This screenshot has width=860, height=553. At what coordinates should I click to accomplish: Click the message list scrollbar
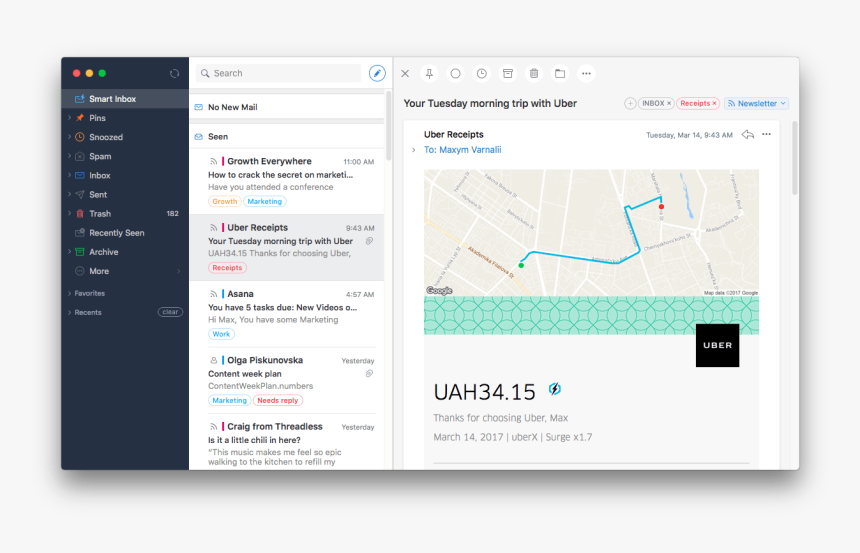(389, 126)
